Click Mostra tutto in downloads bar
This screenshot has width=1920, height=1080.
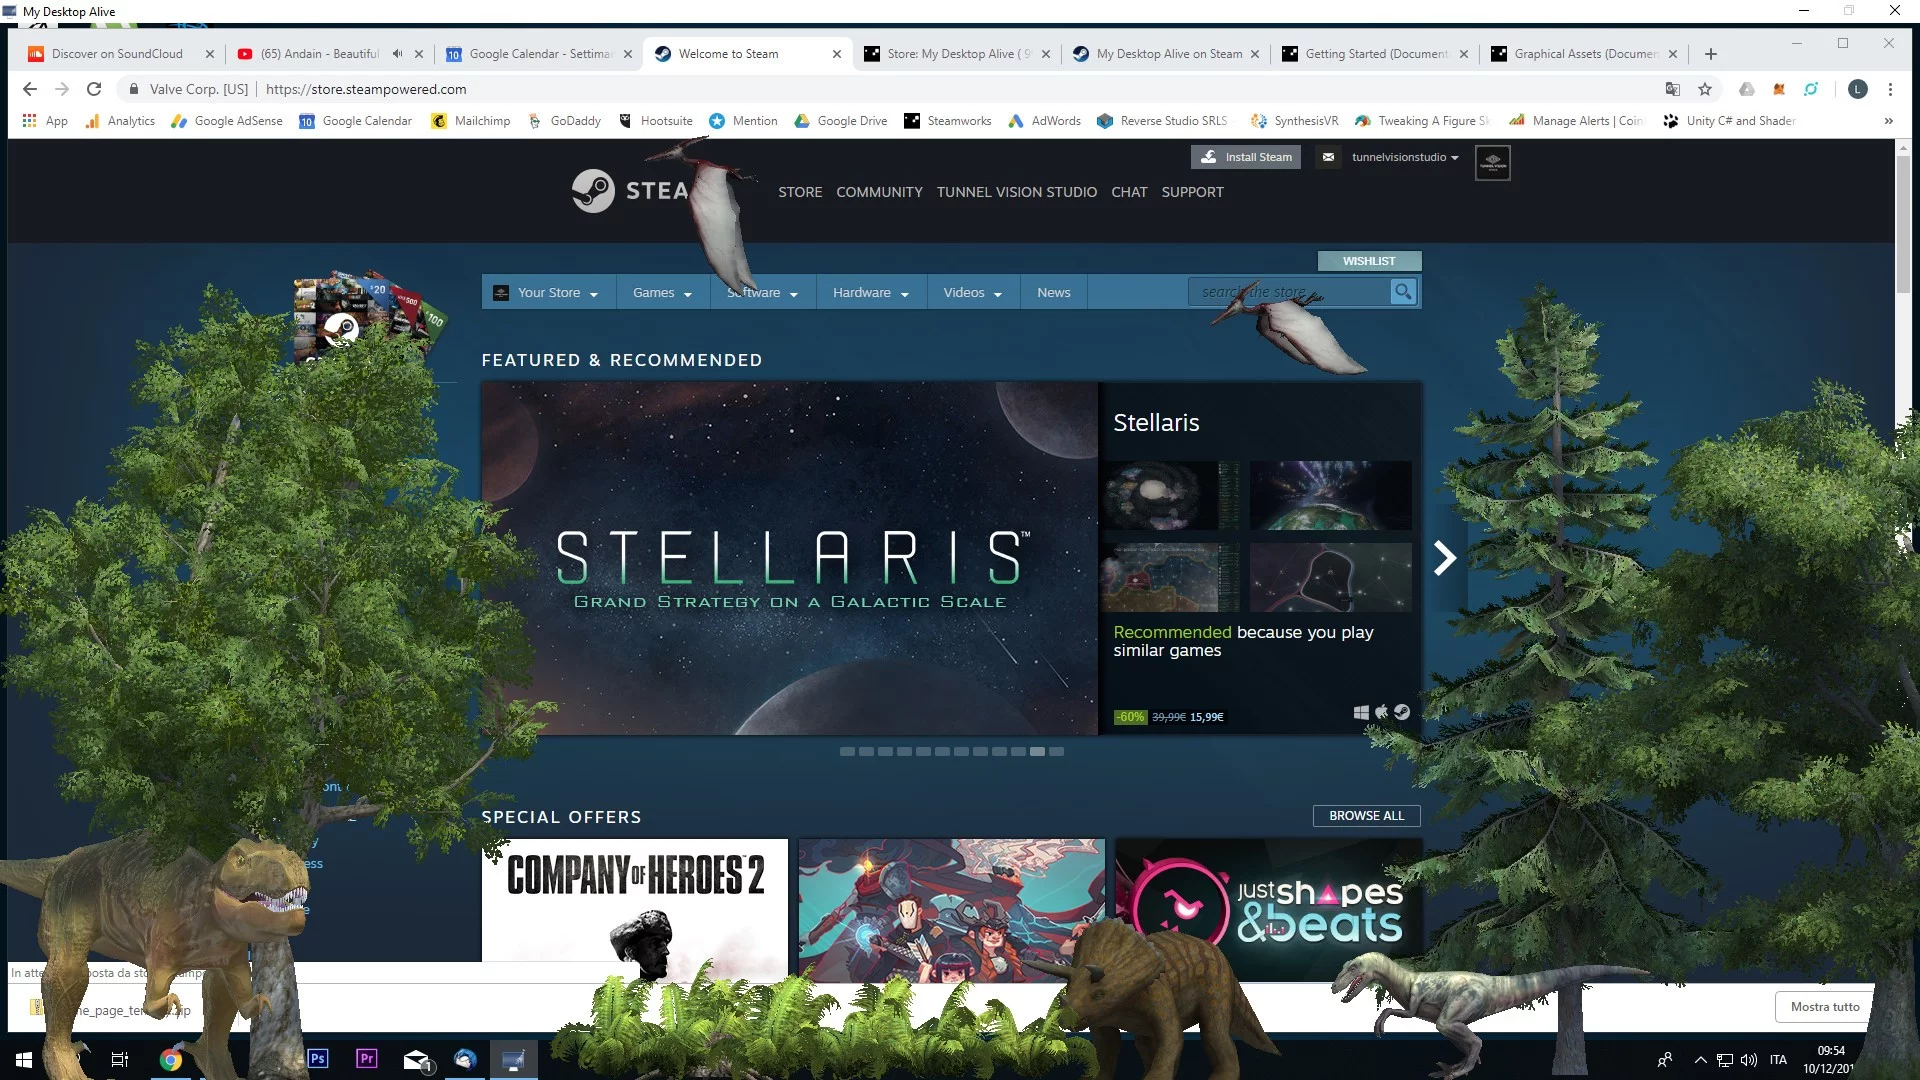point(1824,1007)
